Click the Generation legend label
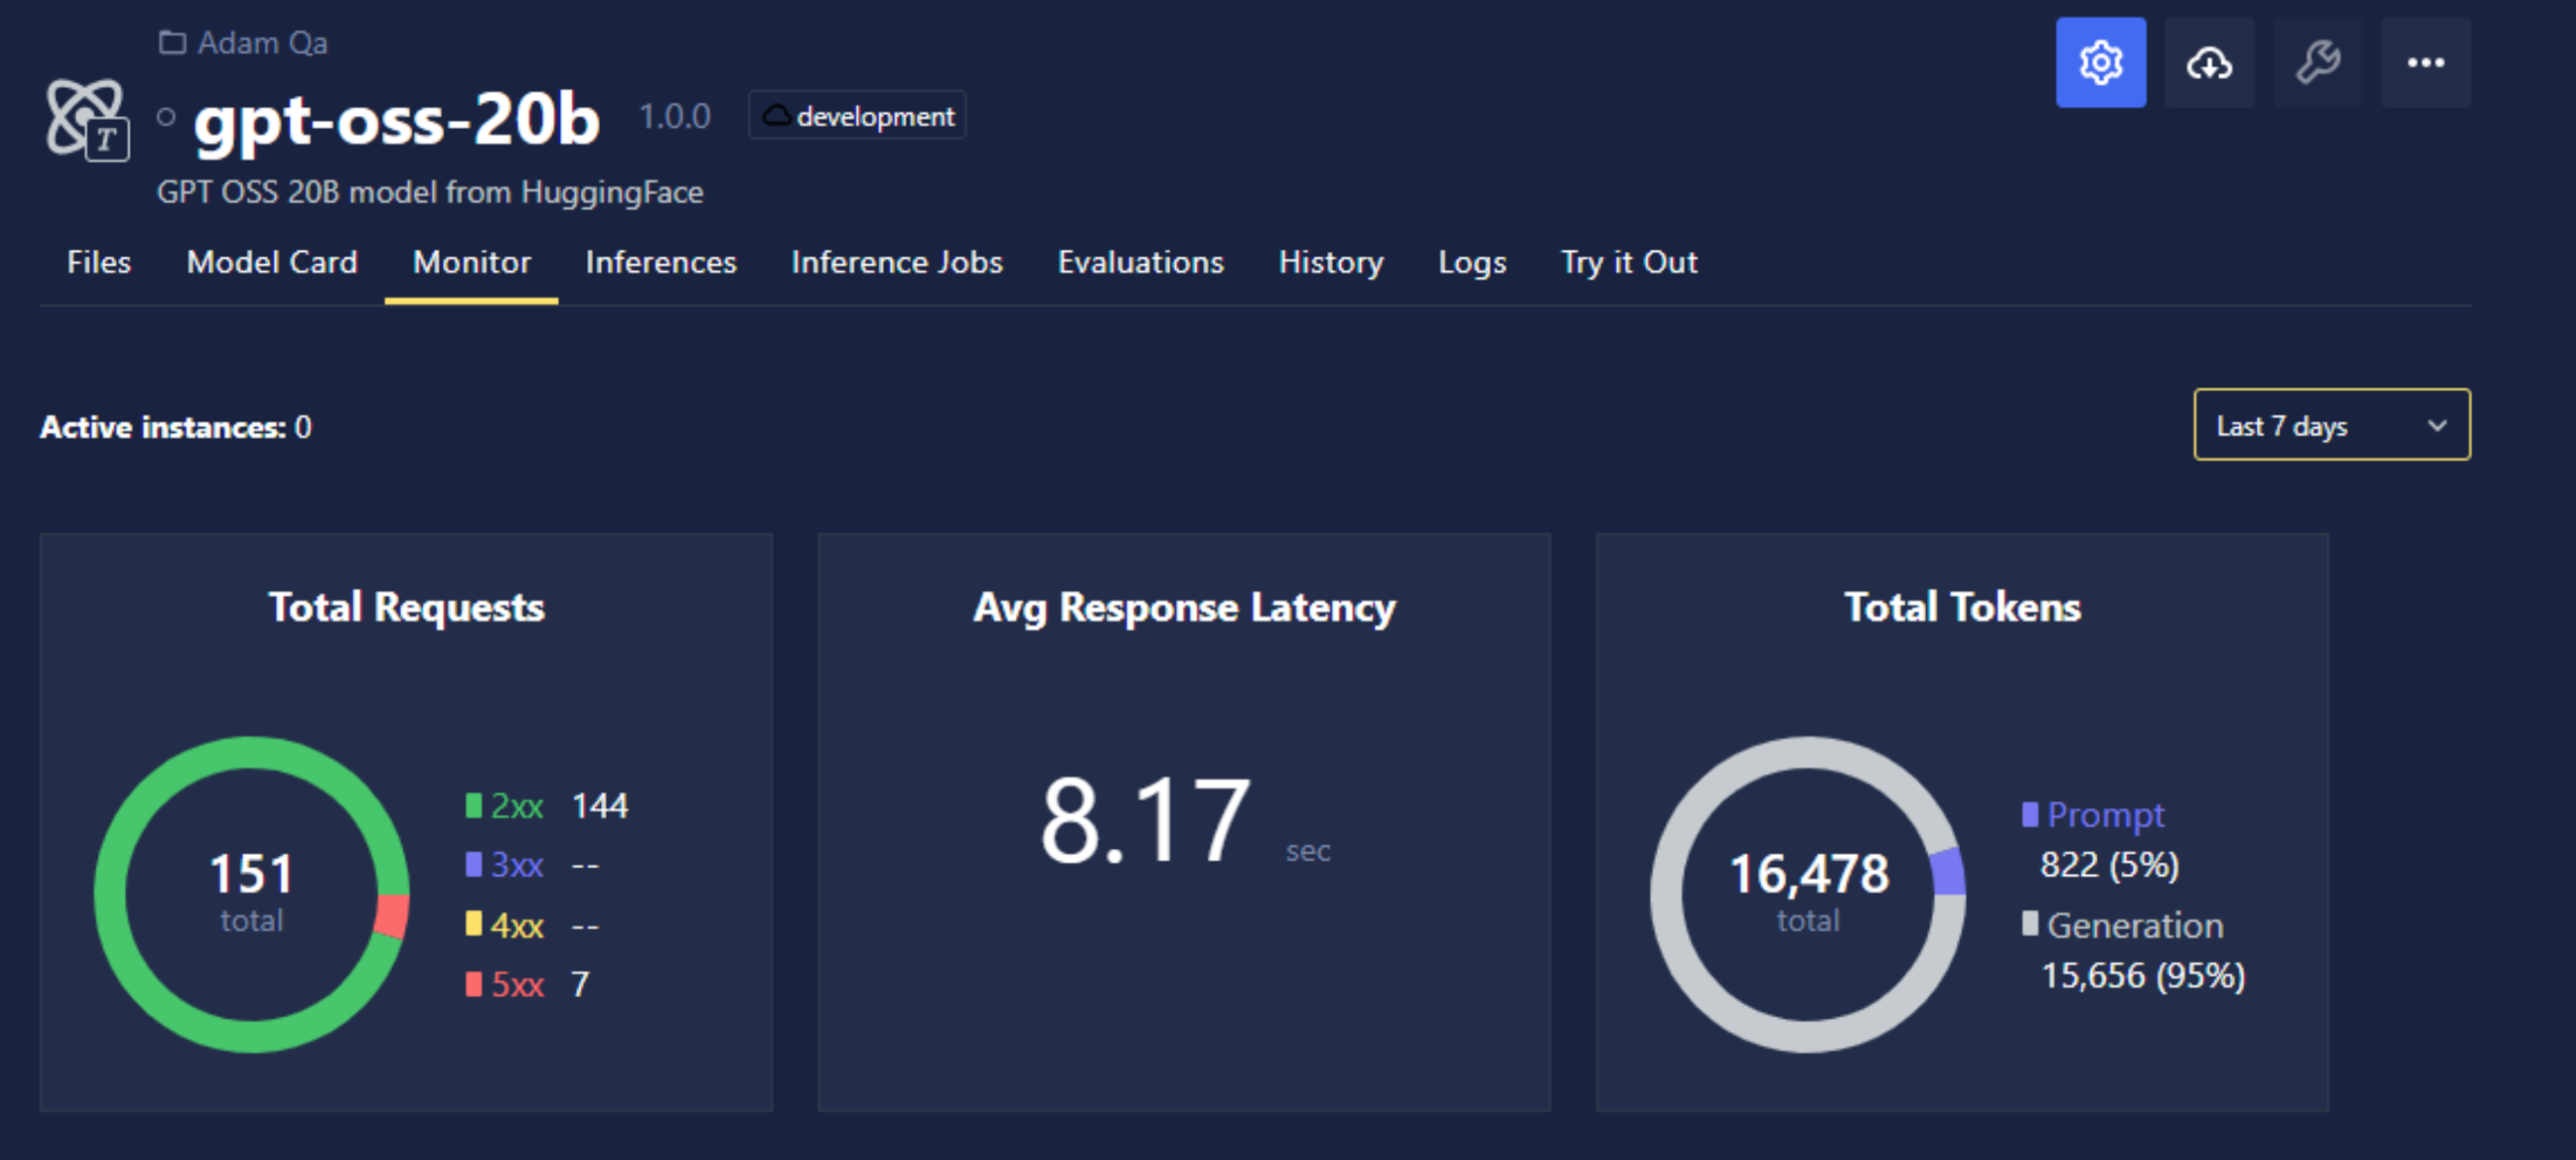Image resolution: width=2576 pixels, height=1160 pixels. [2135, 925]
